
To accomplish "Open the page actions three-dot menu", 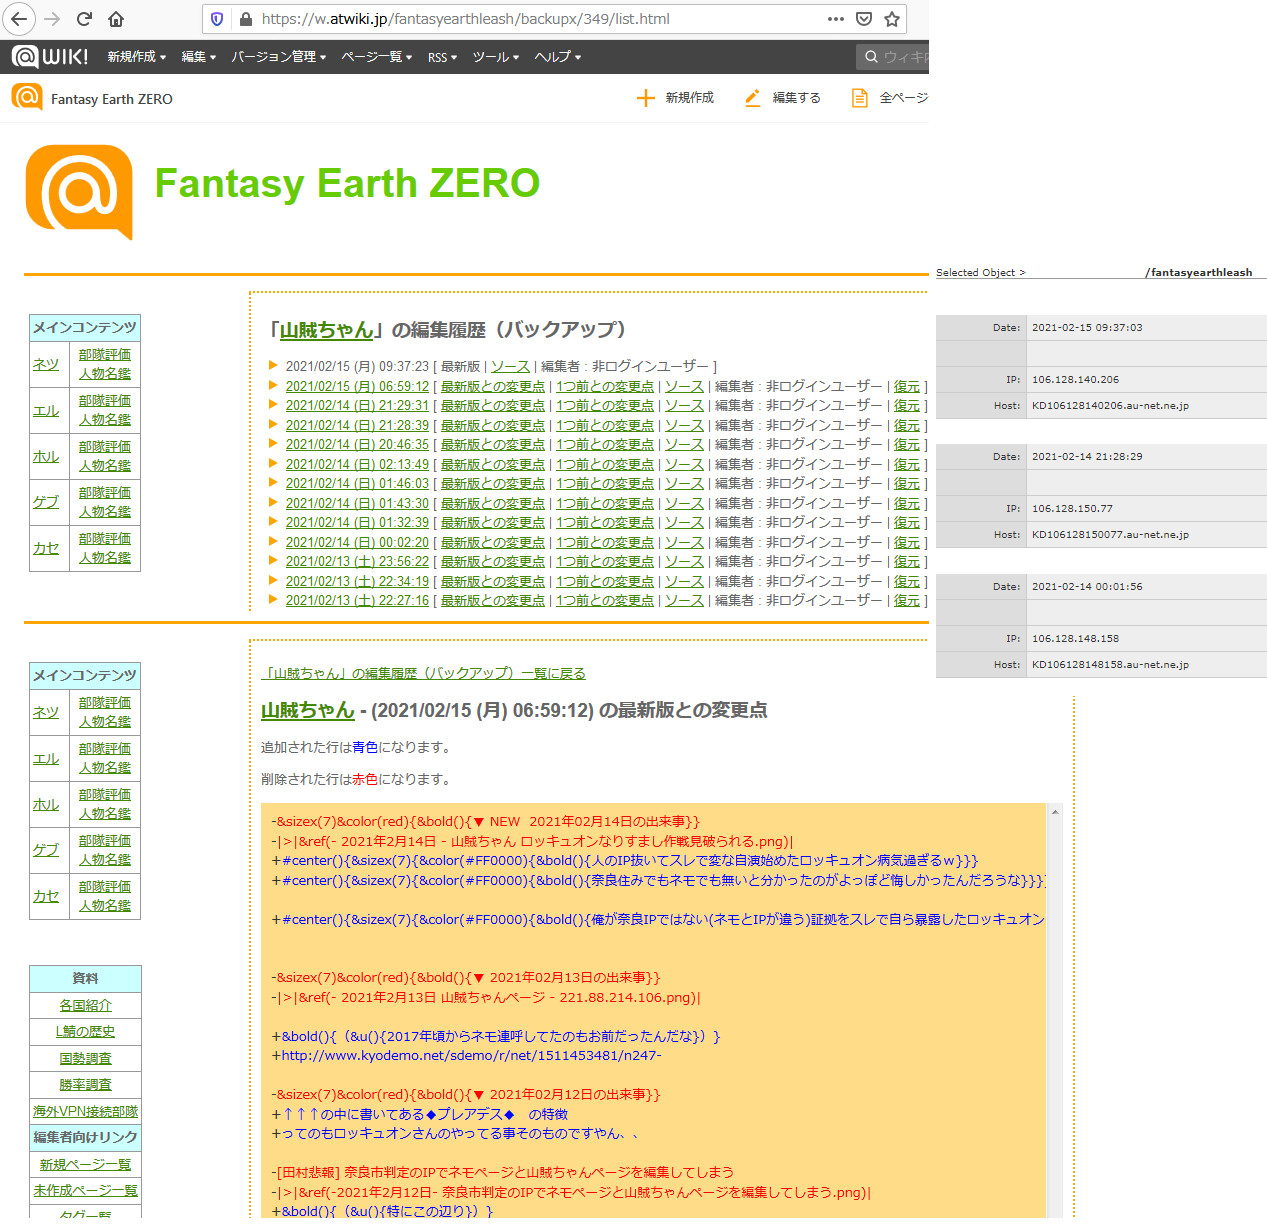I will coord(836,19).
